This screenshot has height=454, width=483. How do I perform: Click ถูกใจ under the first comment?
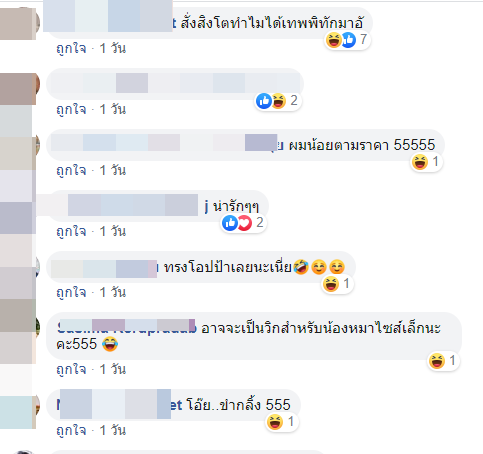(71, 49)
